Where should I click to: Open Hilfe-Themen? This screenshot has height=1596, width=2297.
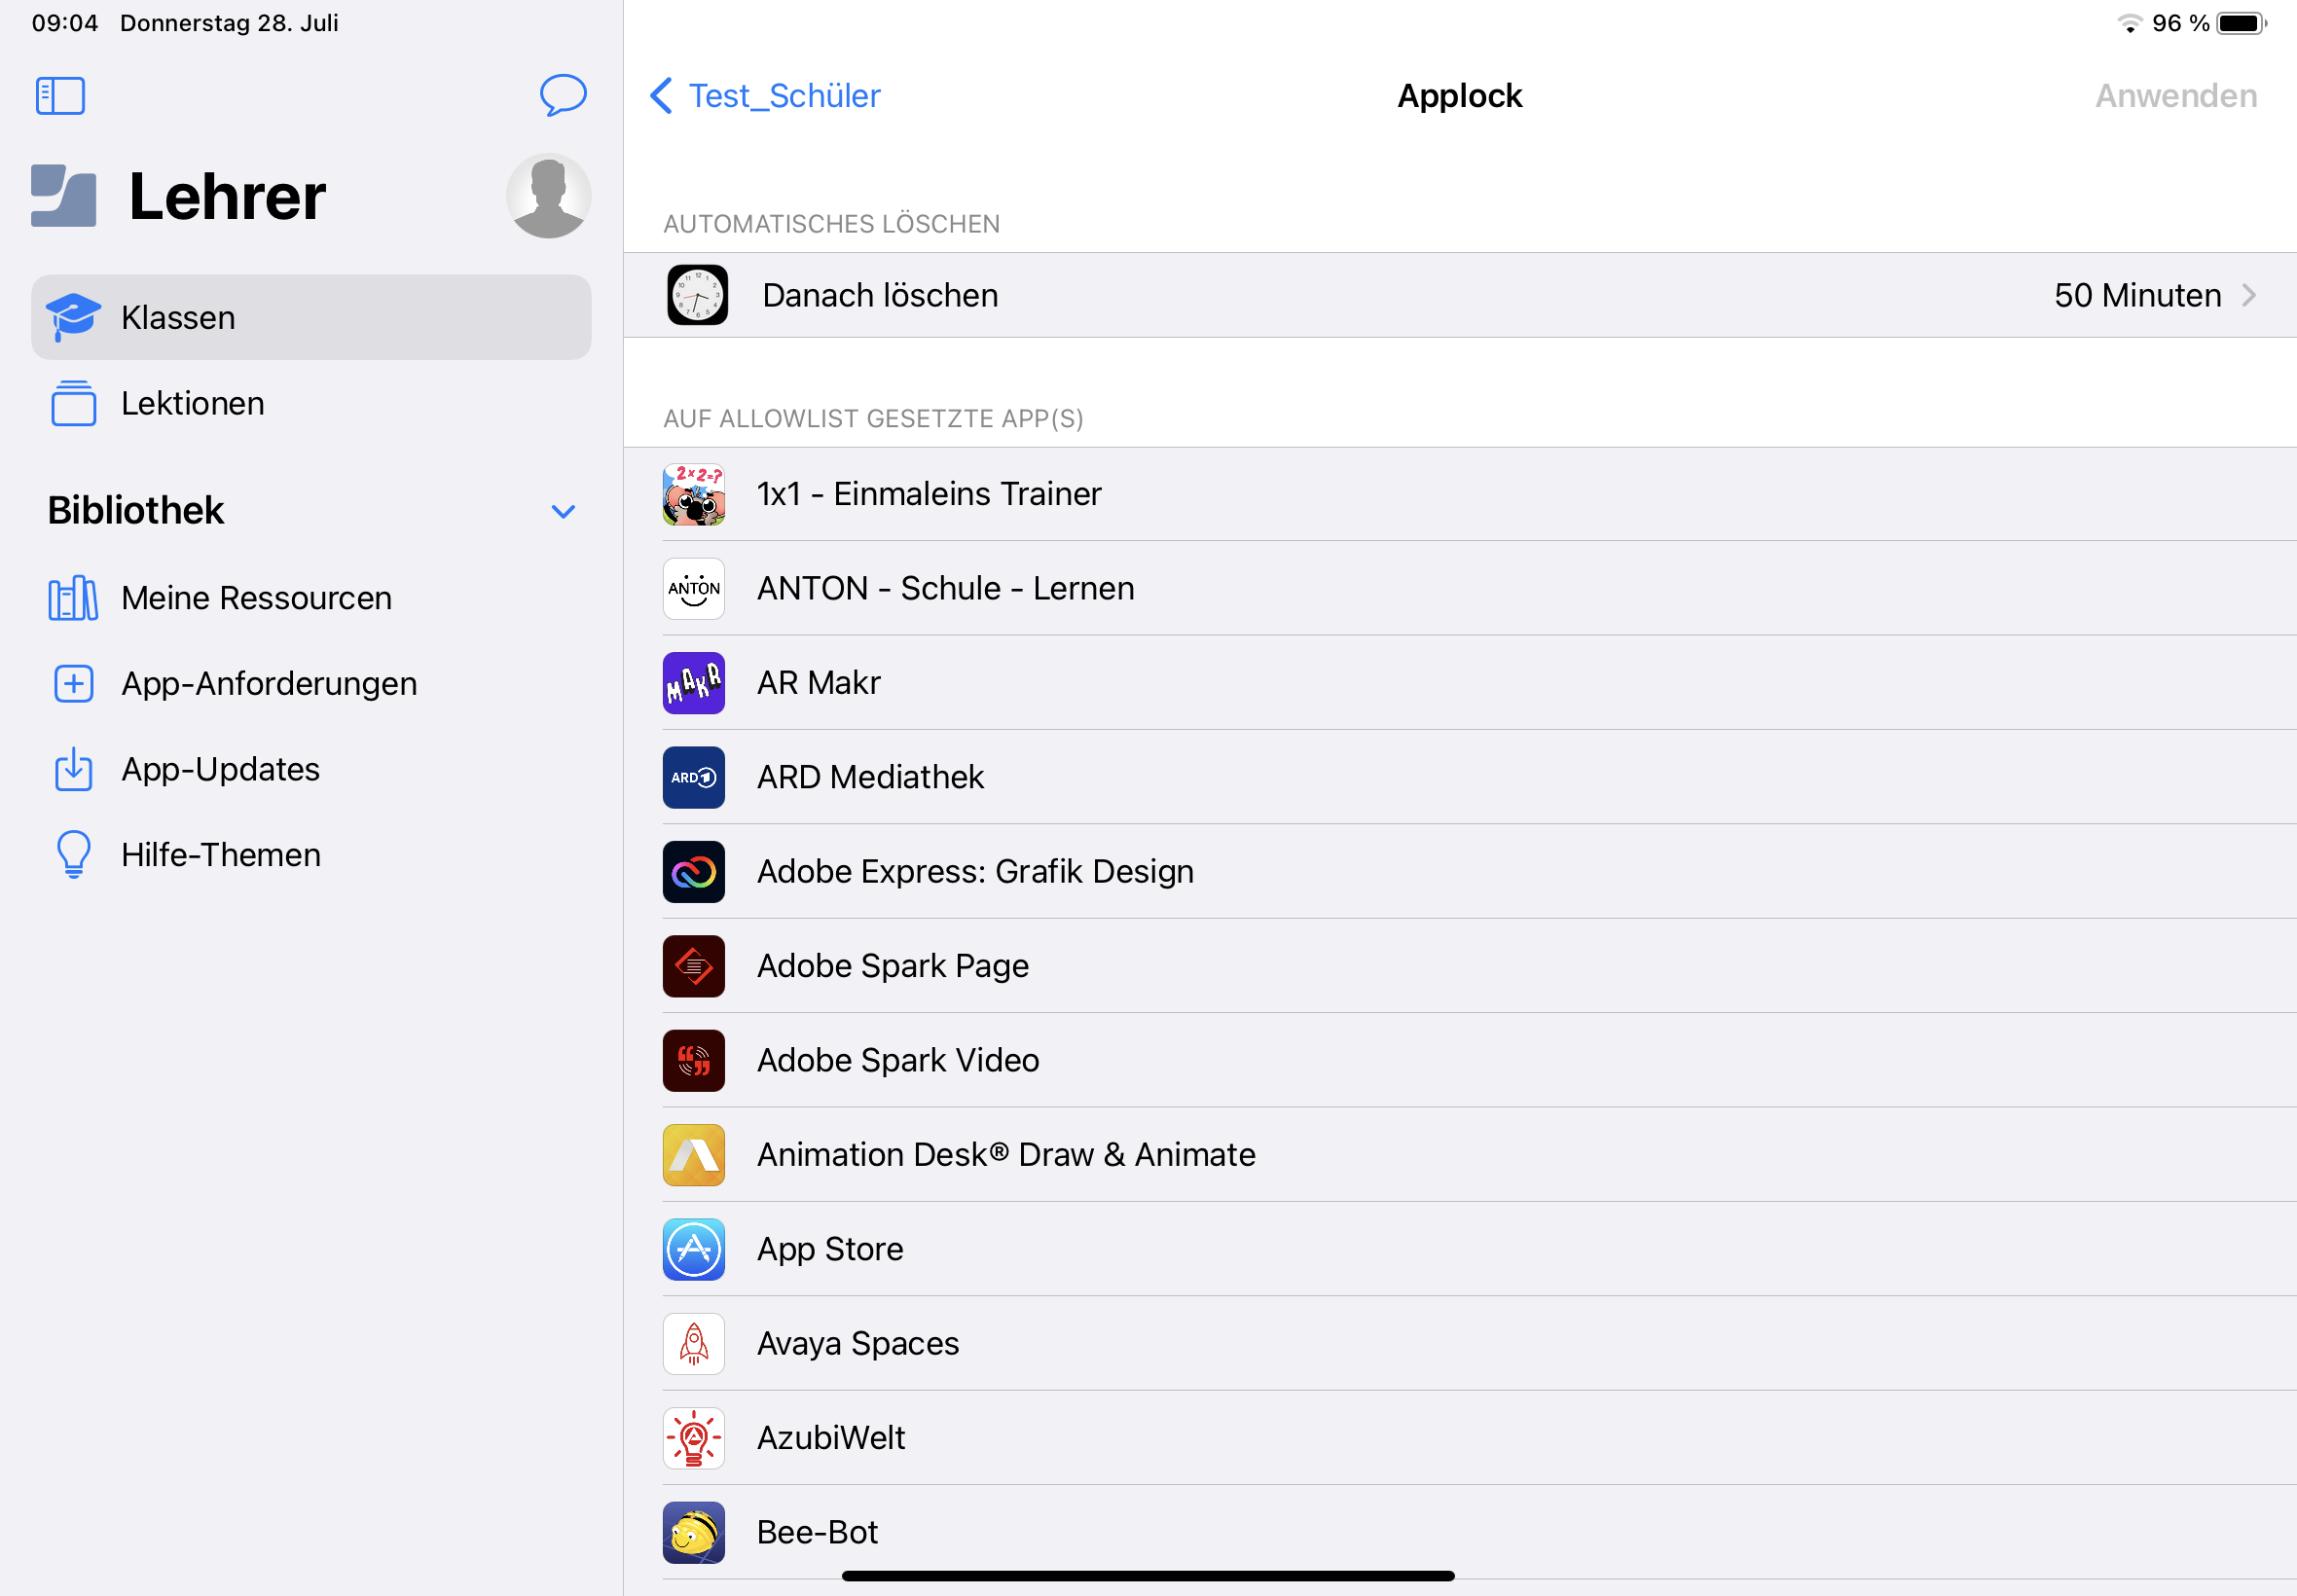click(x=311, y=855)
